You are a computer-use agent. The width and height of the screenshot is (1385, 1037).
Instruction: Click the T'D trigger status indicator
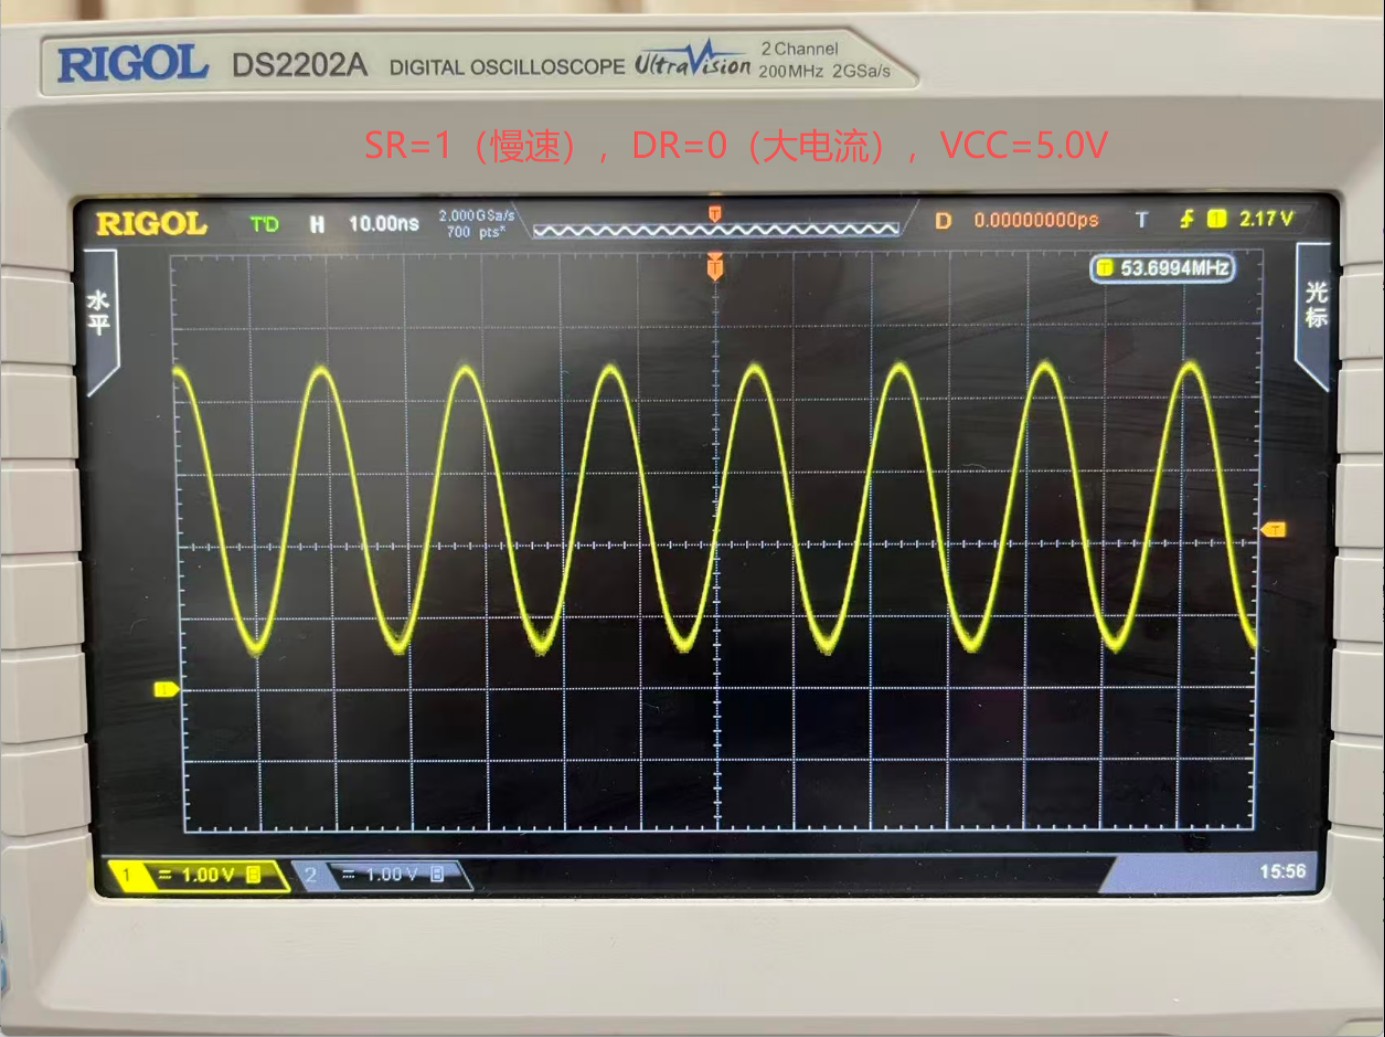coord(265,225)
